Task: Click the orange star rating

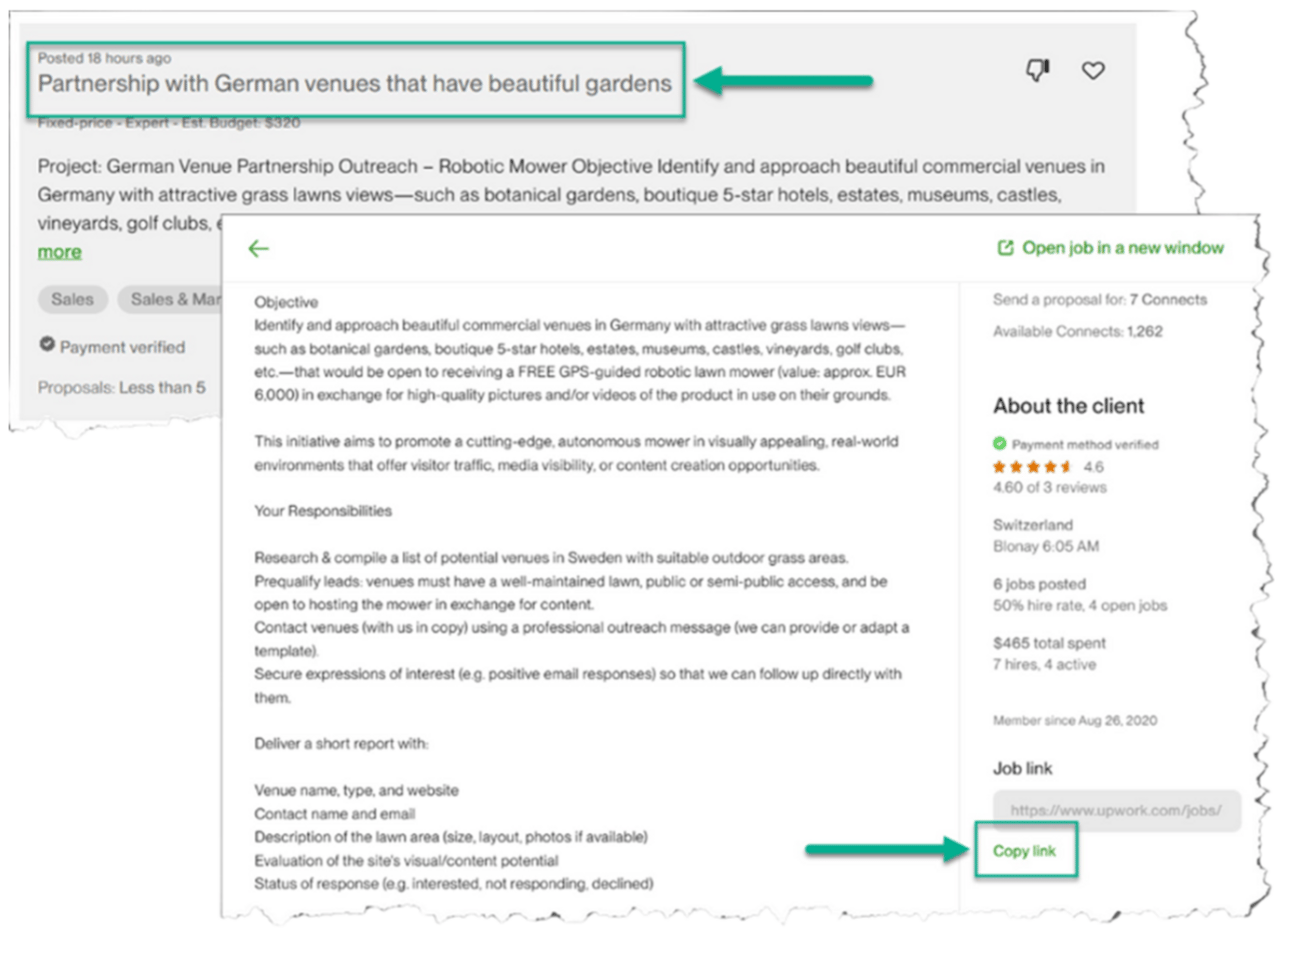Action: click(1032, 467)
